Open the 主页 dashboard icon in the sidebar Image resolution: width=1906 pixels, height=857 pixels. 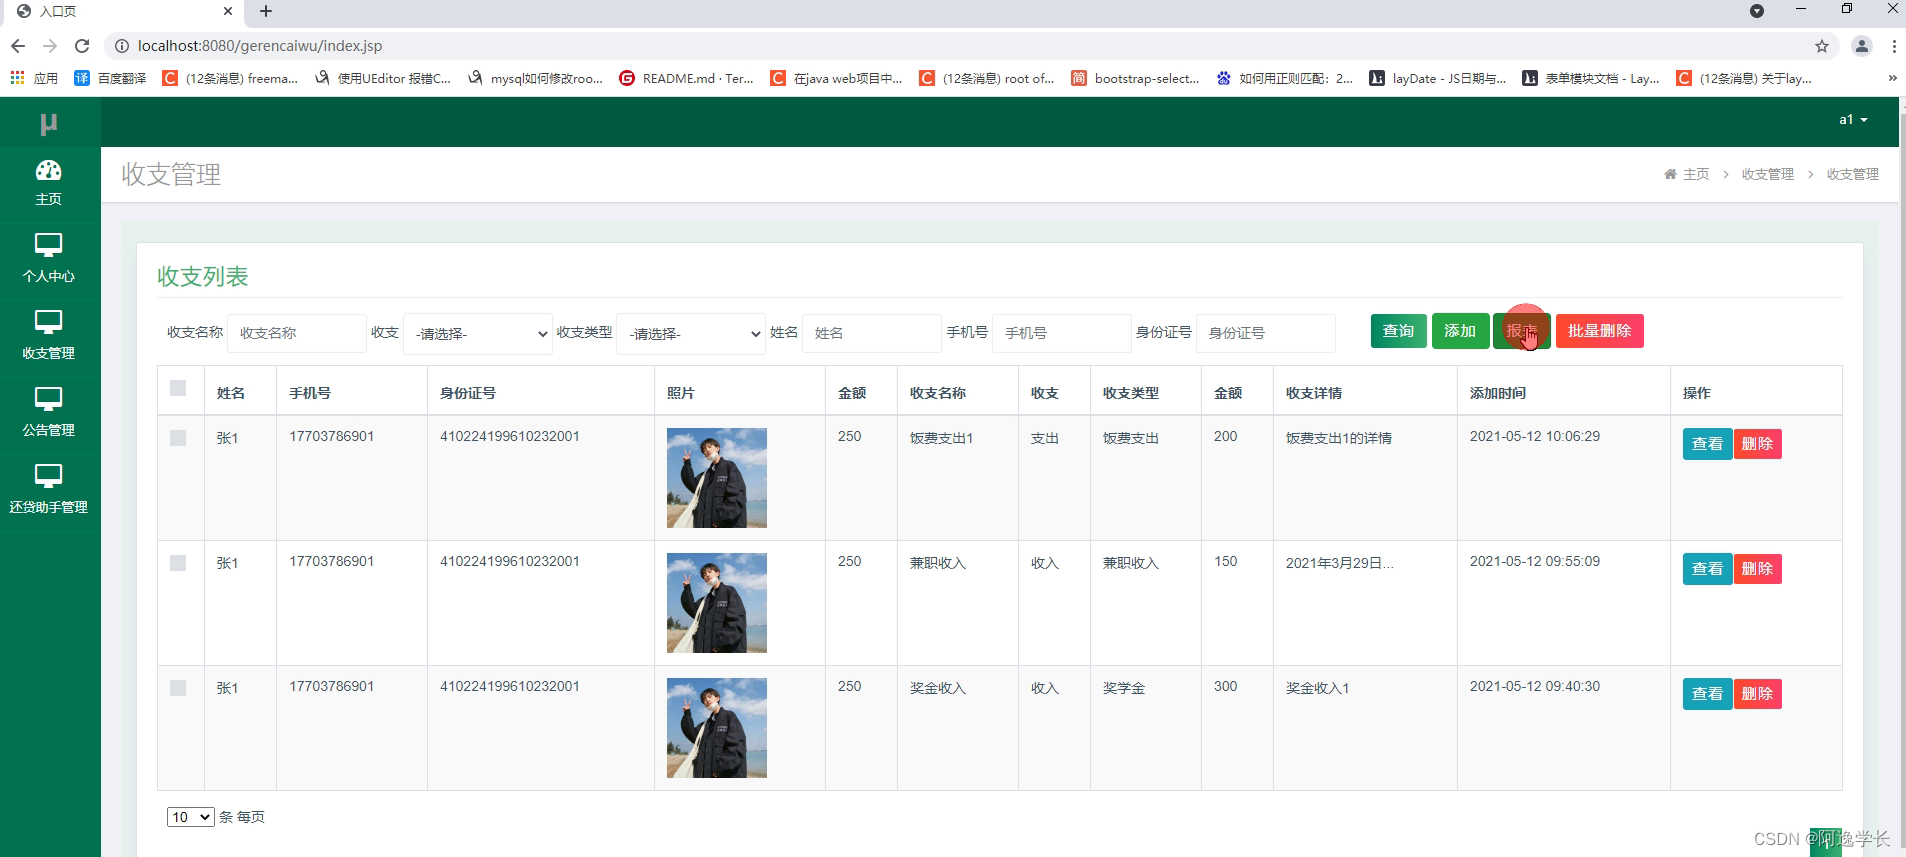pyautogui.click(x=48, y=170)
